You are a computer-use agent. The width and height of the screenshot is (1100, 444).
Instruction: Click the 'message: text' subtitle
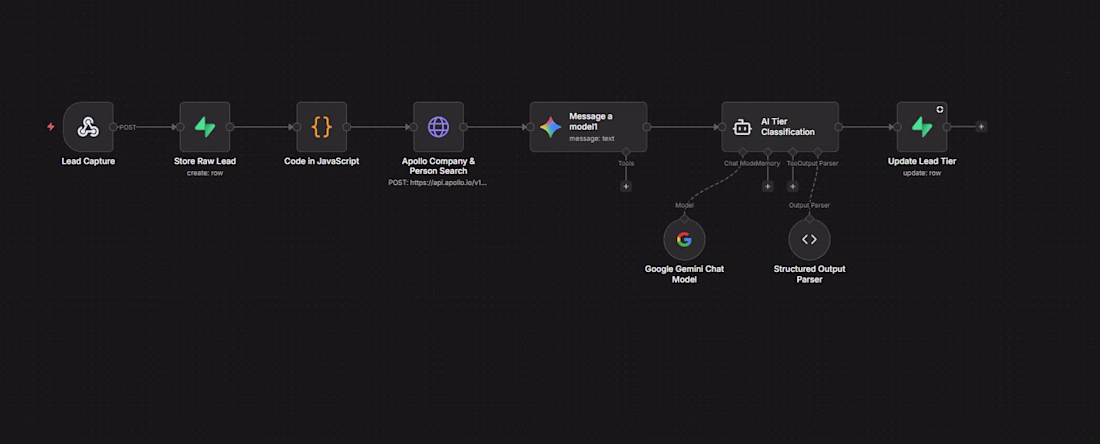pos(591,138)
